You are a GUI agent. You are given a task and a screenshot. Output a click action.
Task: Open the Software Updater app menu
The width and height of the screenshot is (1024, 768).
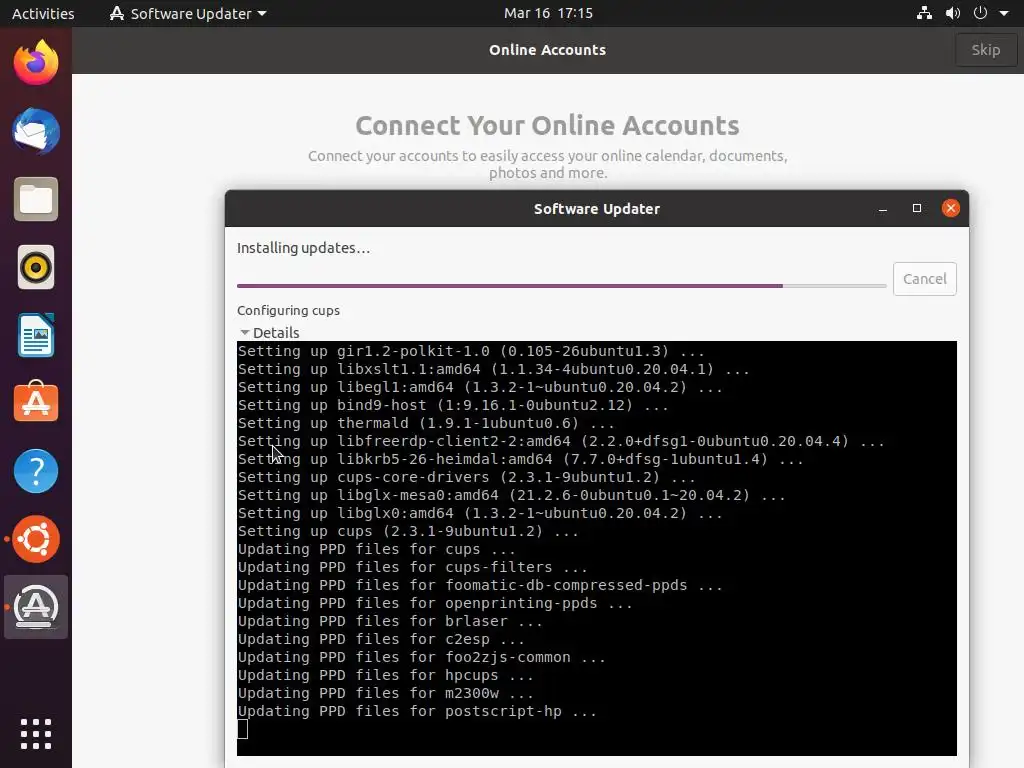[x=188, y=13]
